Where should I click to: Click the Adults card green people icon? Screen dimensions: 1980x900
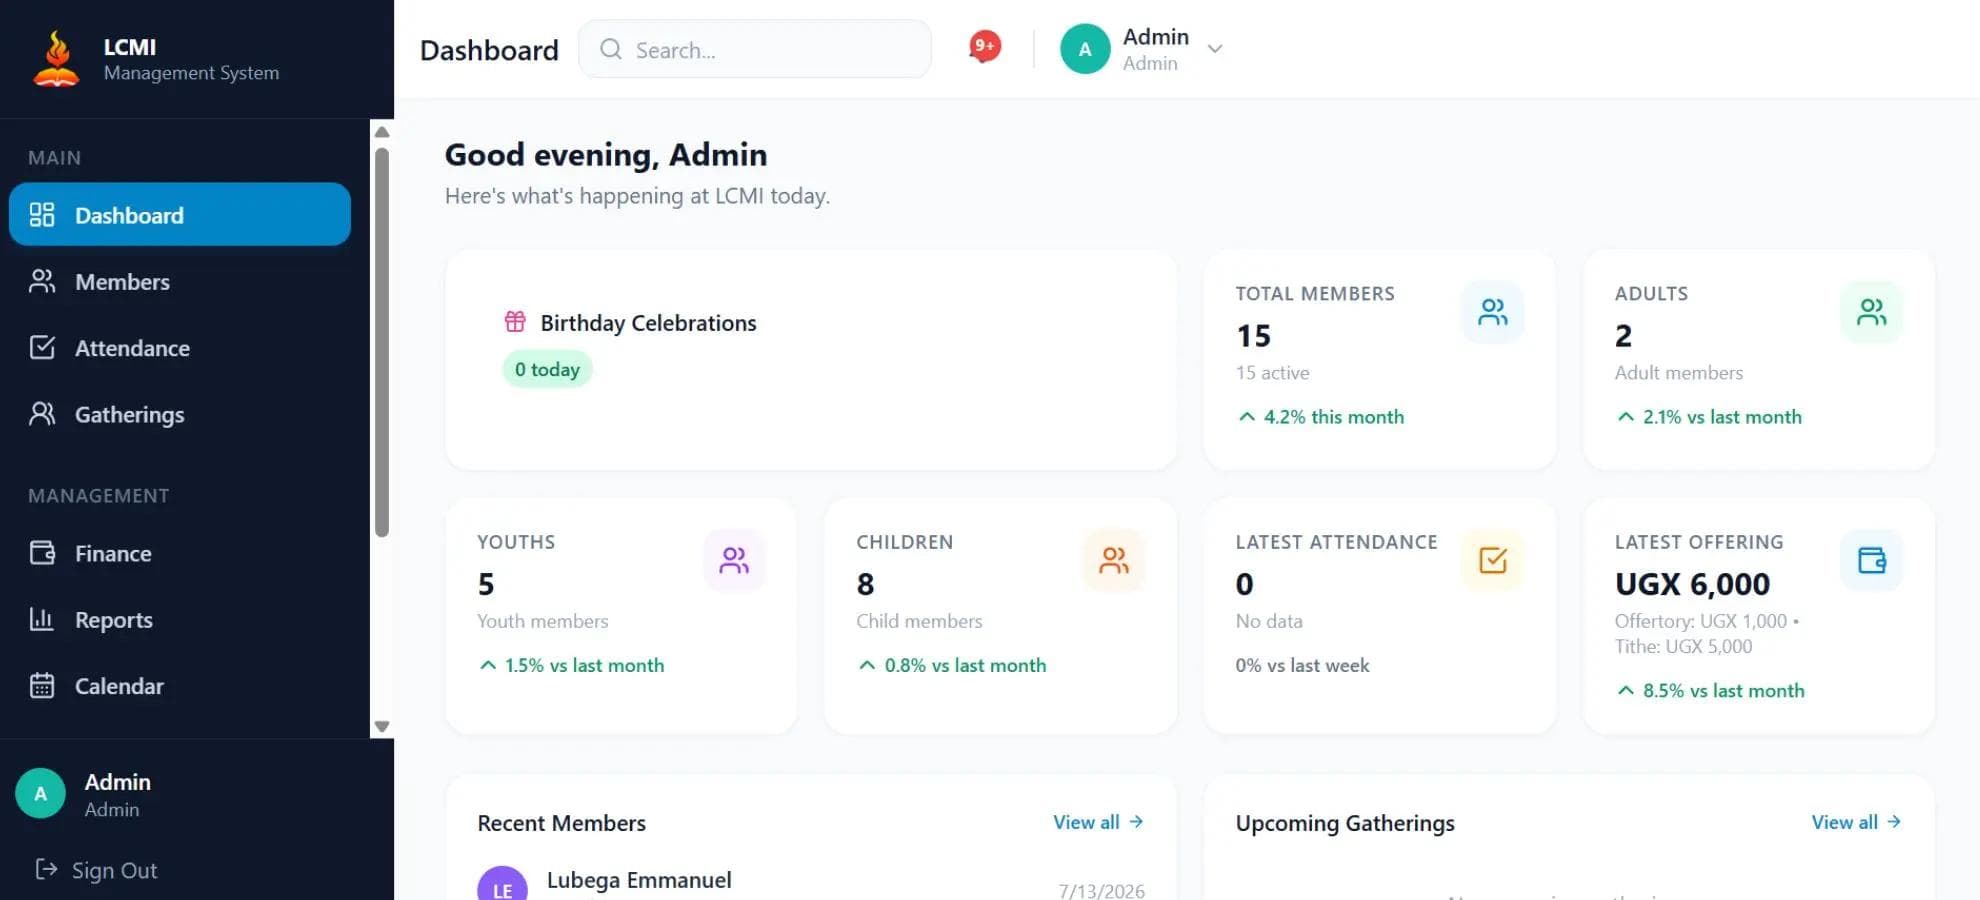click(1872, 312)
